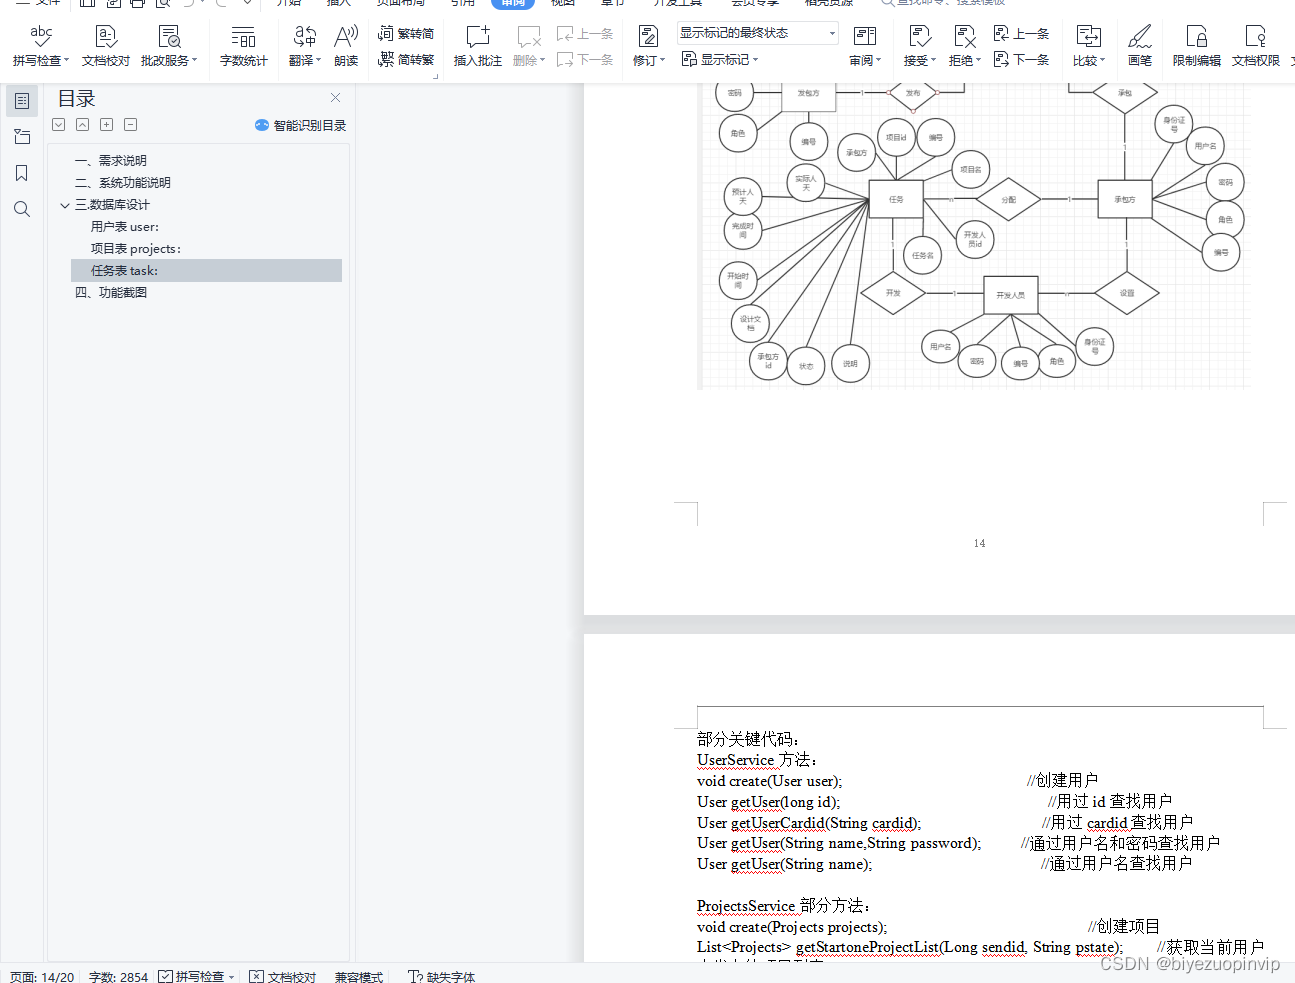Collapse the 三.数据库设计 tree node

pyautogui.click(x=65, y=205)
